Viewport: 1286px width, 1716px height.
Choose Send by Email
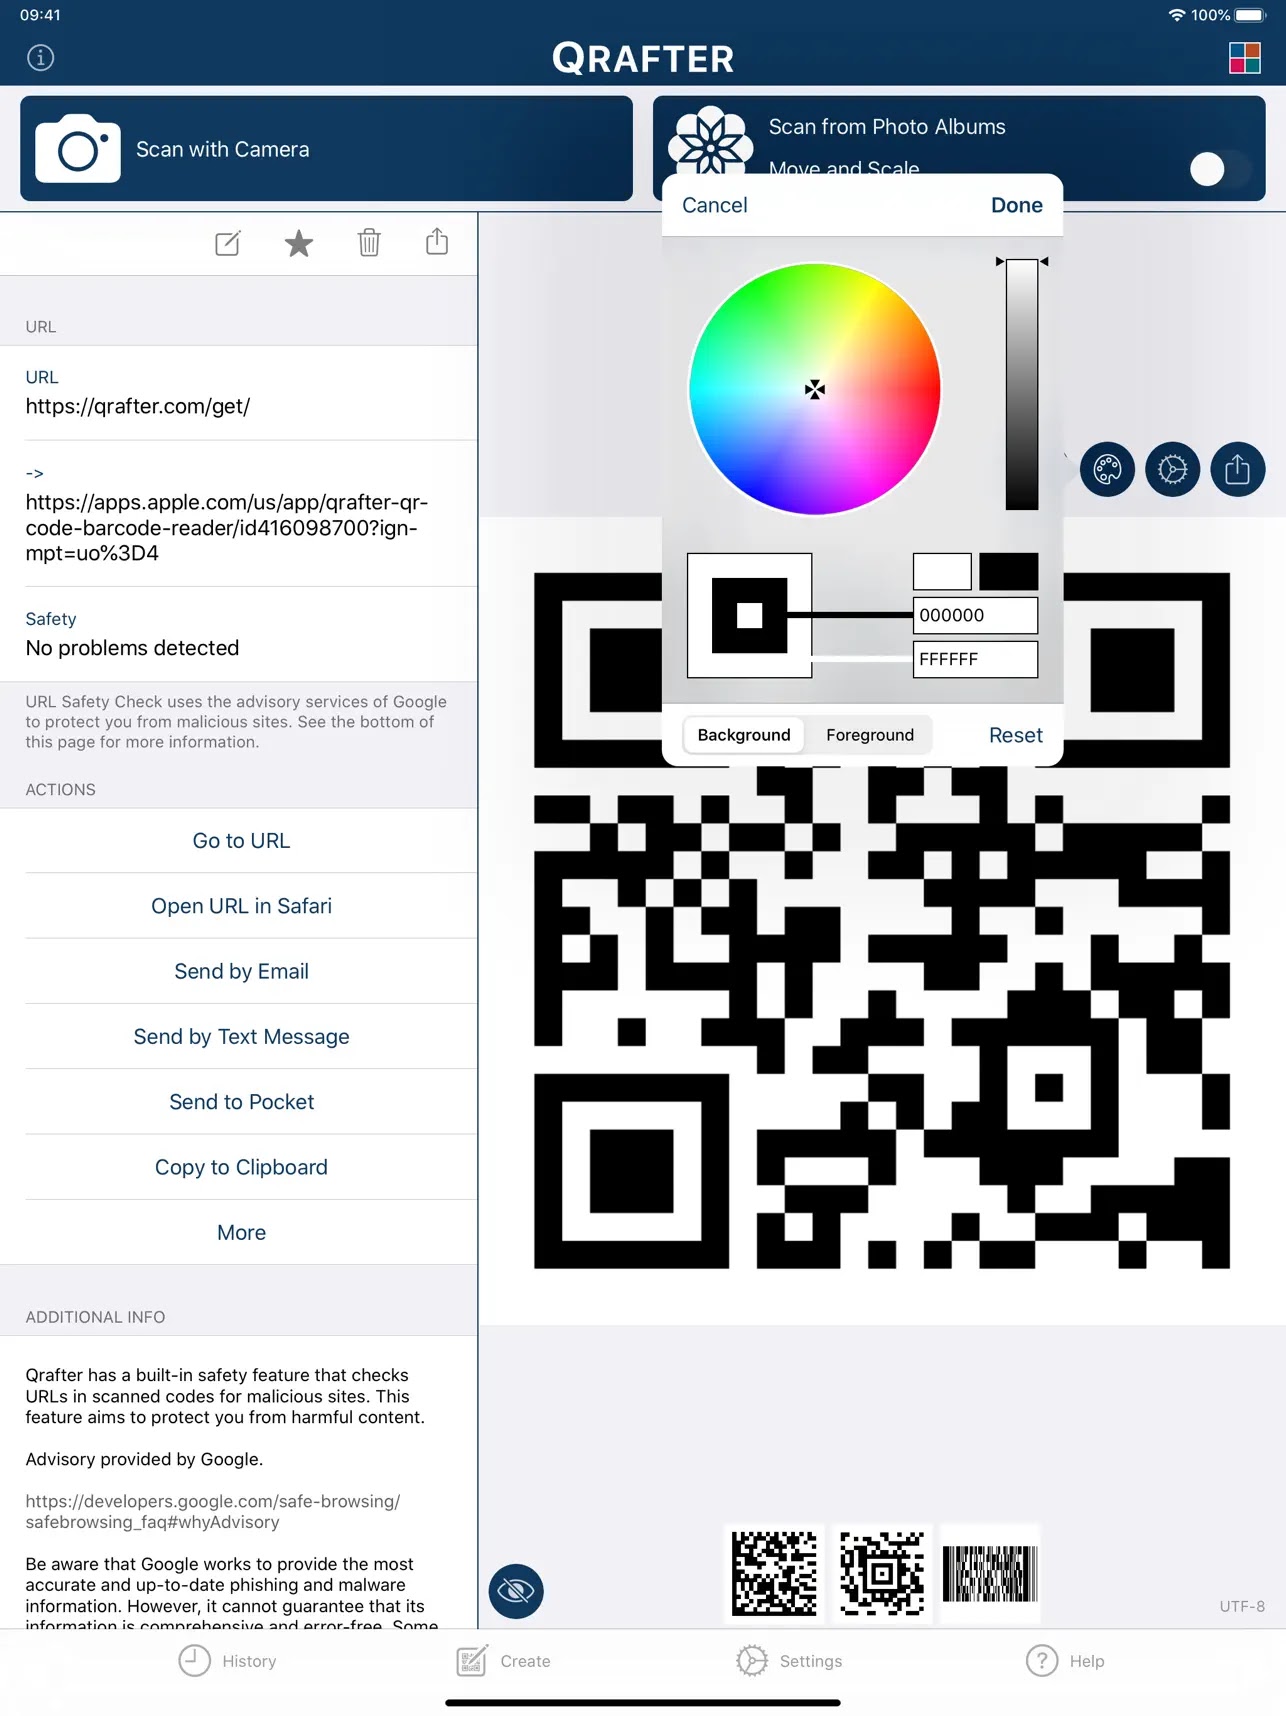[x=241, y=971]
